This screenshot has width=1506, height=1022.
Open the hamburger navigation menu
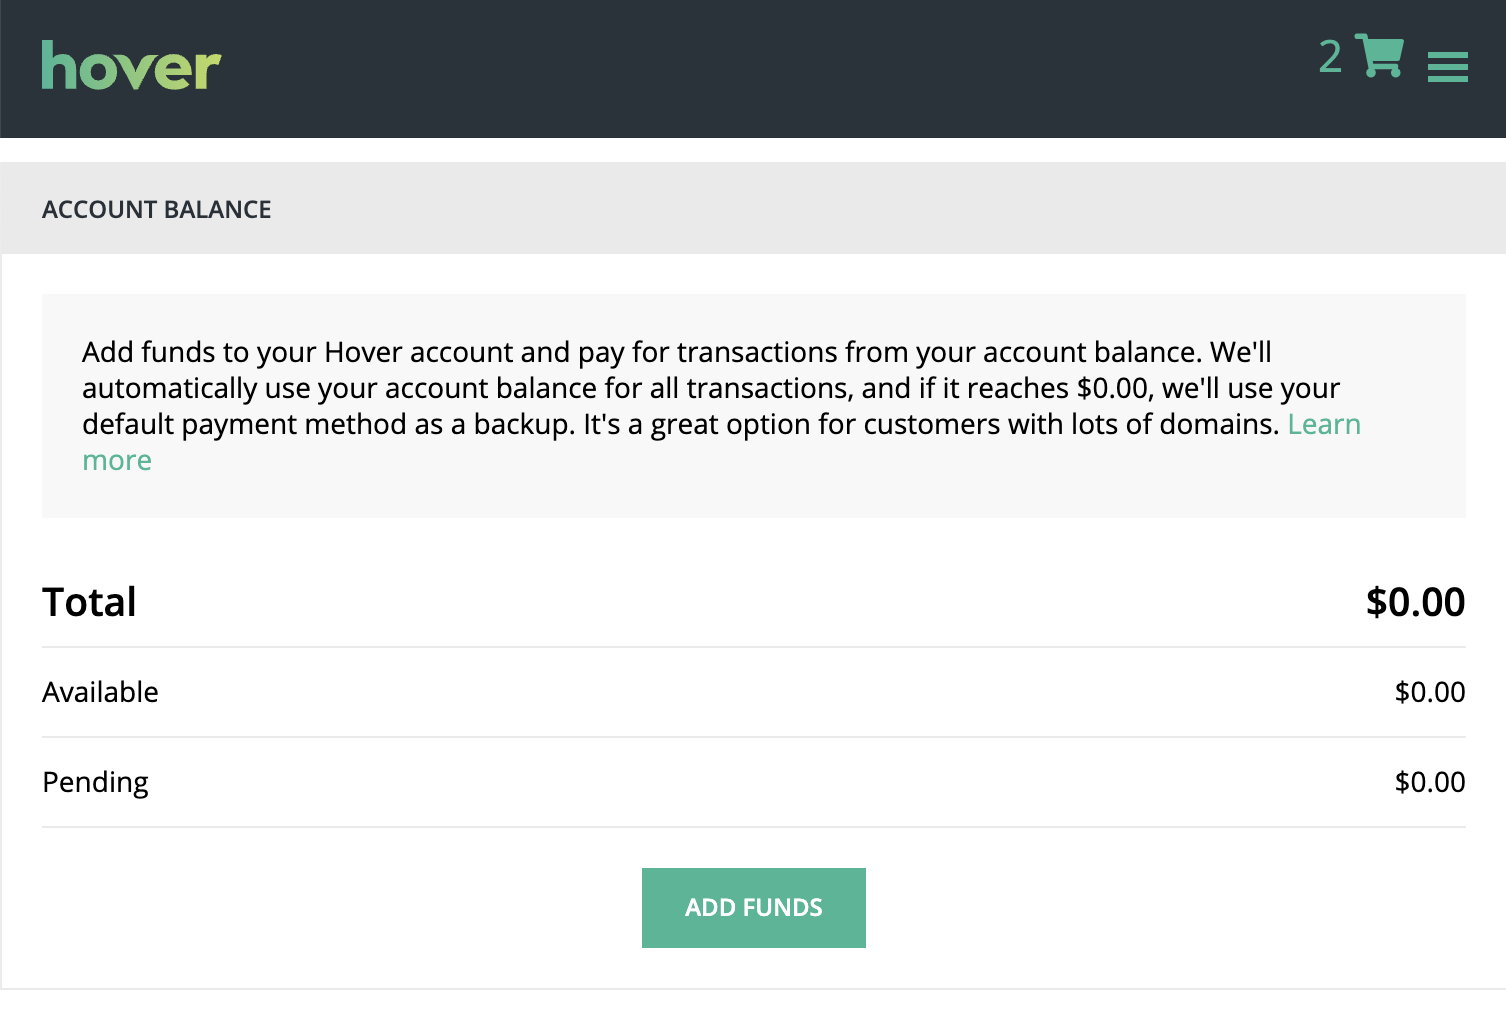pos(1447,67)
